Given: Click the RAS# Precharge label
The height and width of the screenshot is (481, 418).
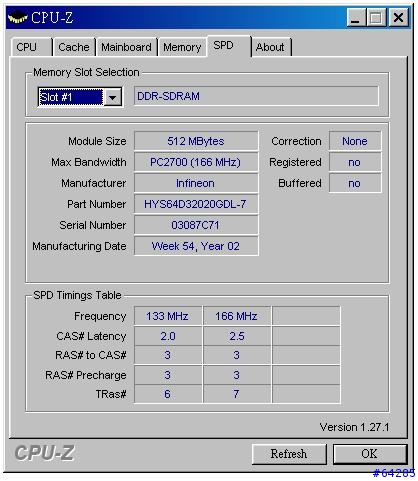Looking at the screenshot, I should coord(86,375).
